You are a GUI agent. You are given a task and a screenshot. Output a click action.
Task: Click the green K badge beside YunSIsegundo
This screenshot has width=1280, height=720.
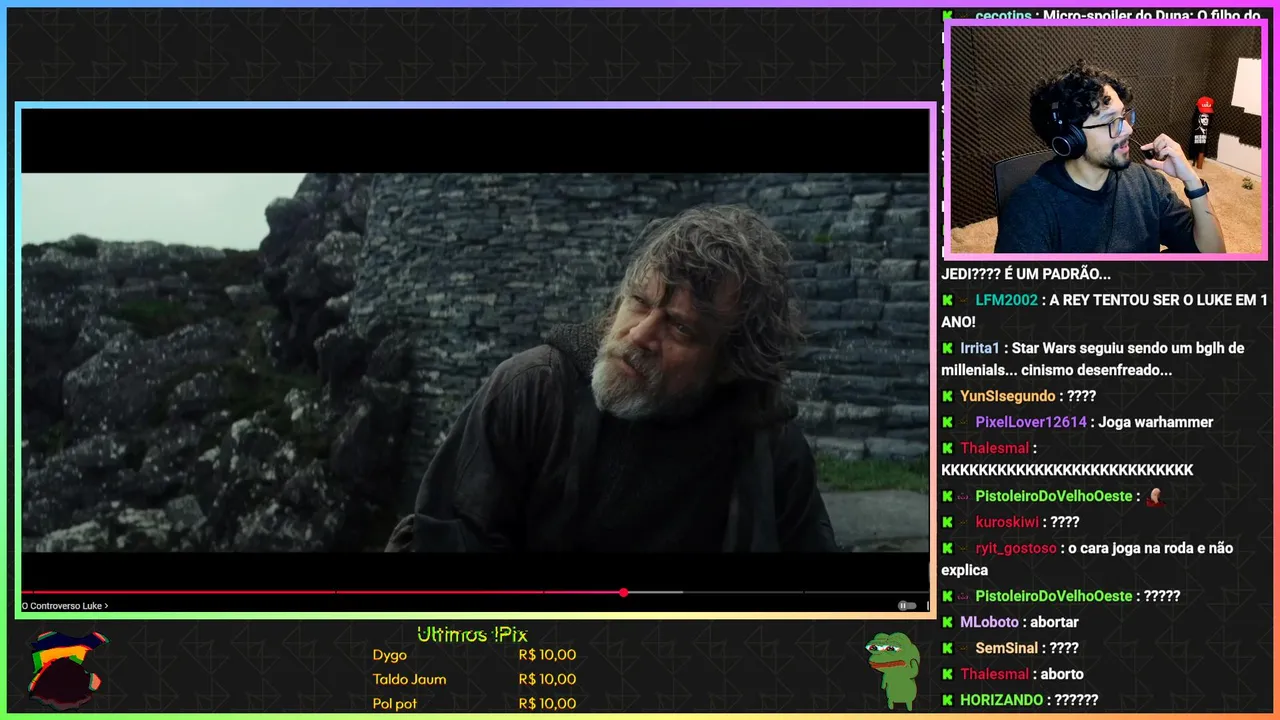pyautogui.click(x=947, y=396)
